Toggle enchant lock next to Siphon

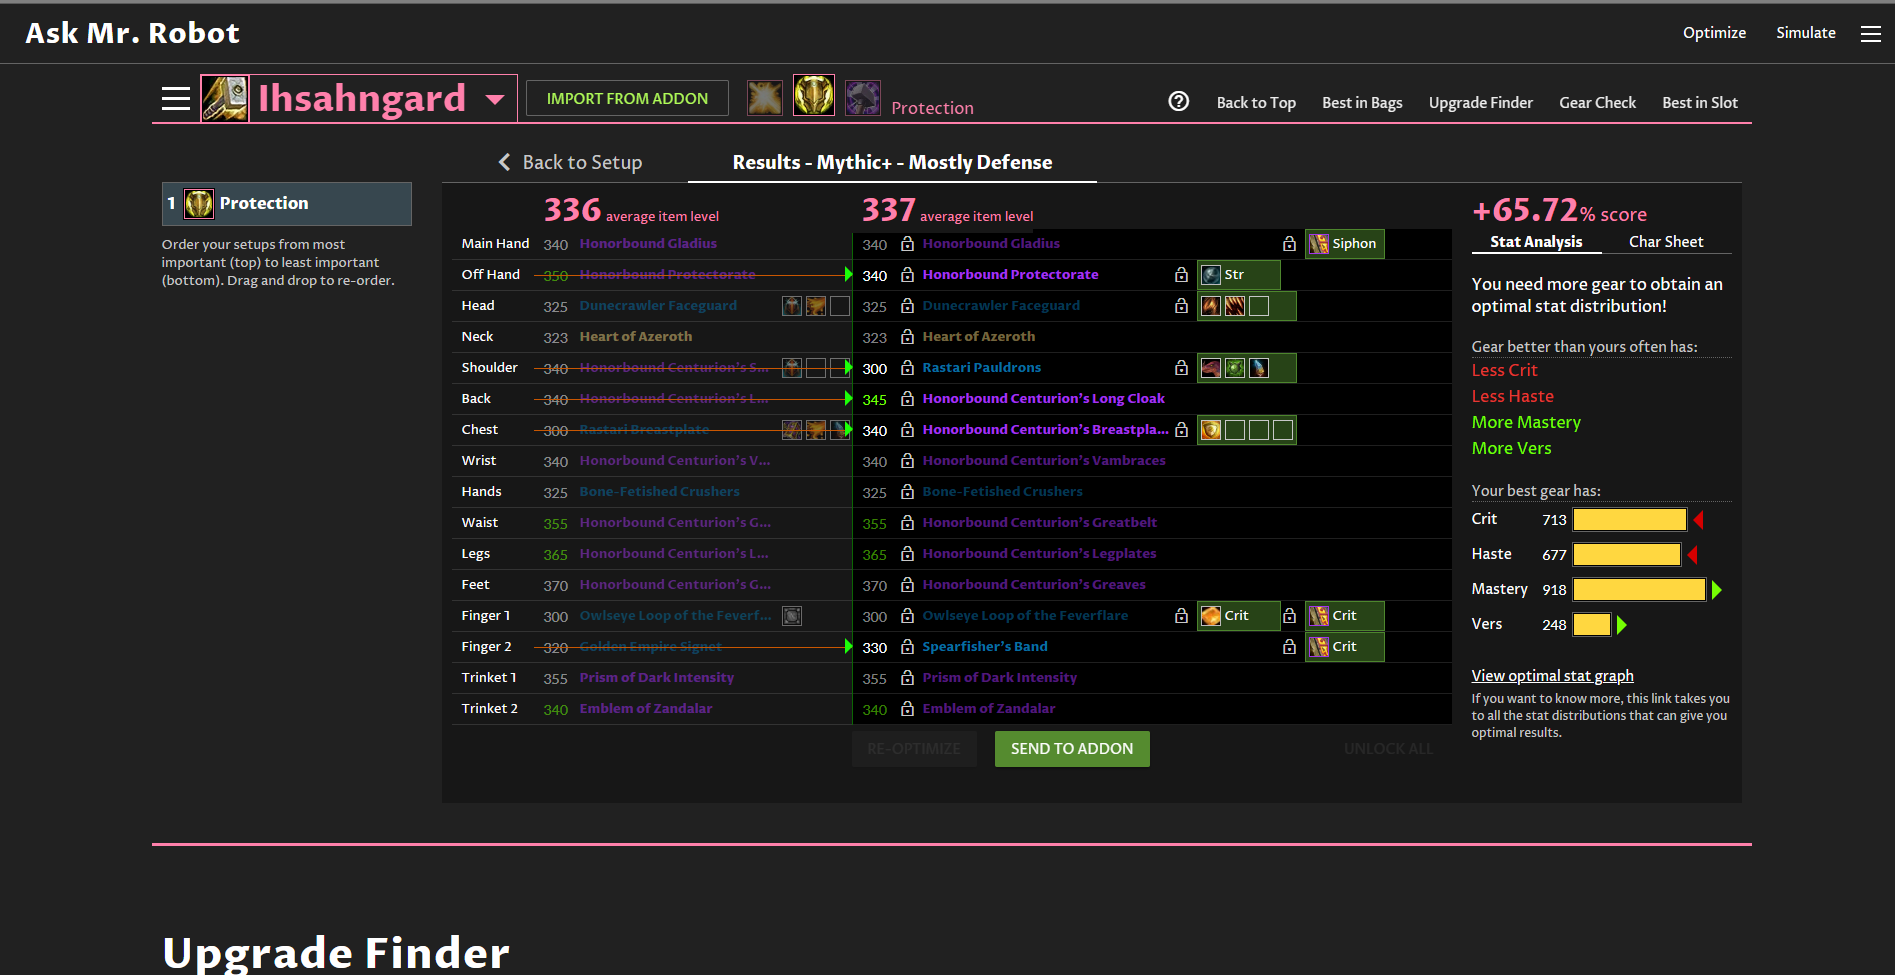tap(1289, 244)
